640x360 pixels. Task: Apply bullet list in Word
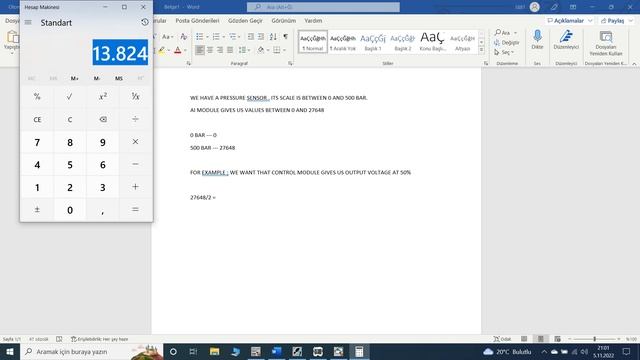click(200, 37)
